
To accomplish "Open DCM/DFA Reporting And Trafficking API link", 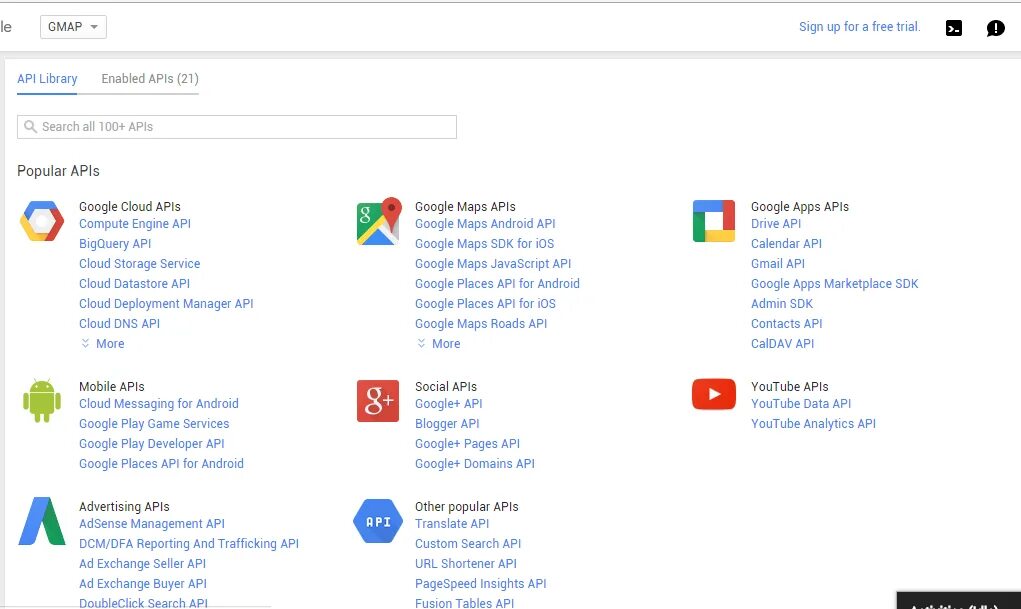I will [x=189, y=544].
